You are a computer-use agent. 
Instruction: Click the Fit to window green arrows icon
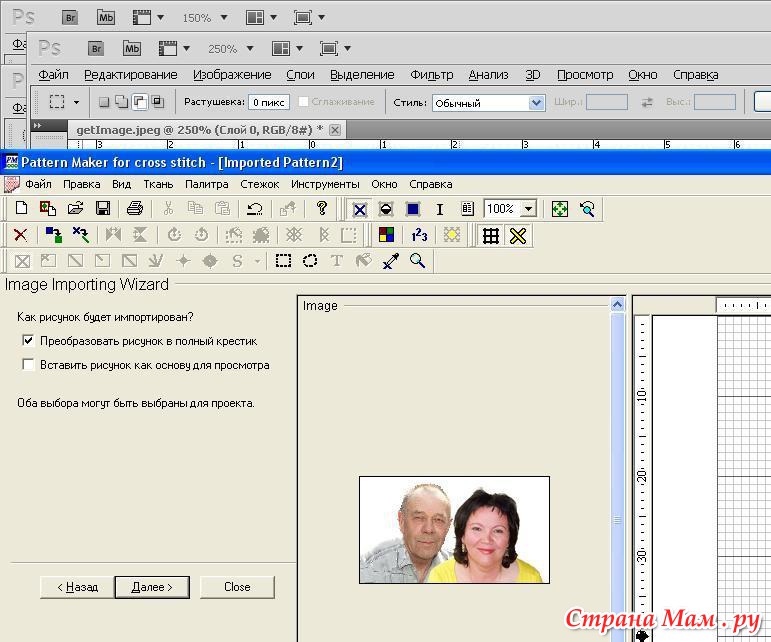pyautogui.click(x=560, y=209)
